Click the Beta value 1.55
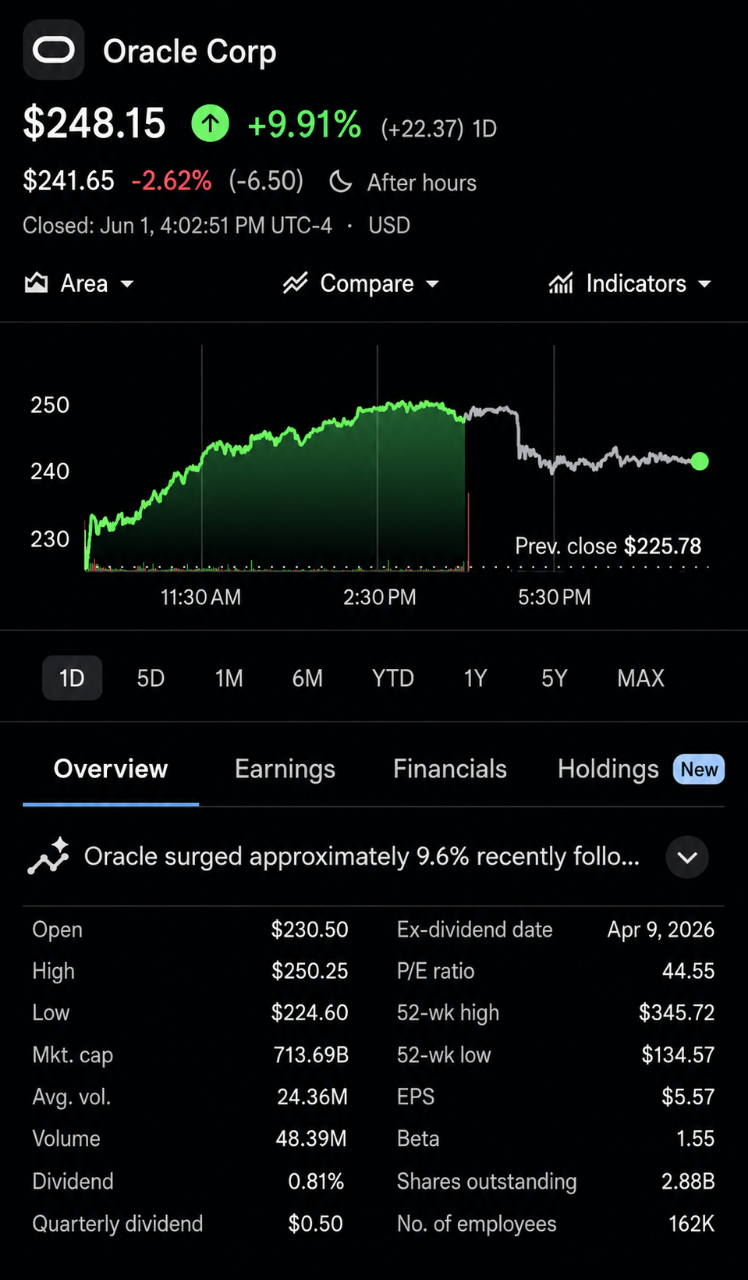 tap(695, 1139)
